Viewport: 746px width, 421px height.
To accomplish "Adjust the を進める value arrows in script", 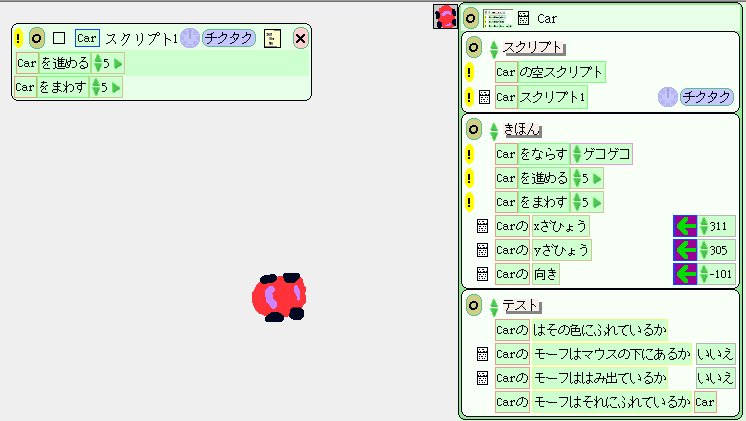I will (x=98, y=63).
